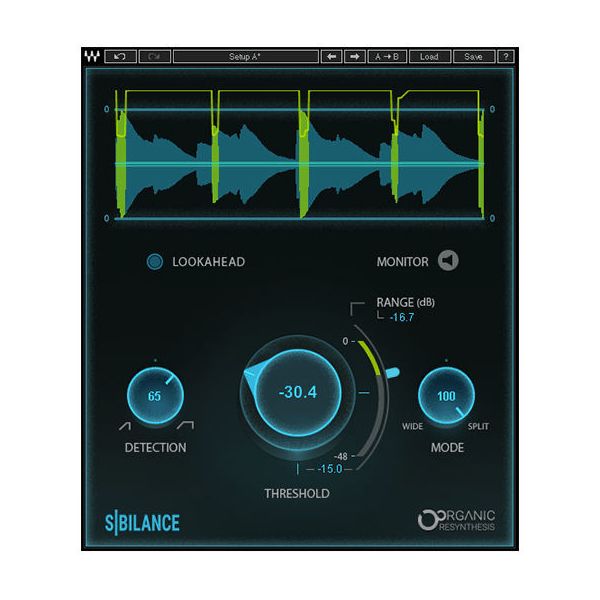600x600 pixels.
Task: Click the Organic ReSynthesis logo
Action: point(456,520)
